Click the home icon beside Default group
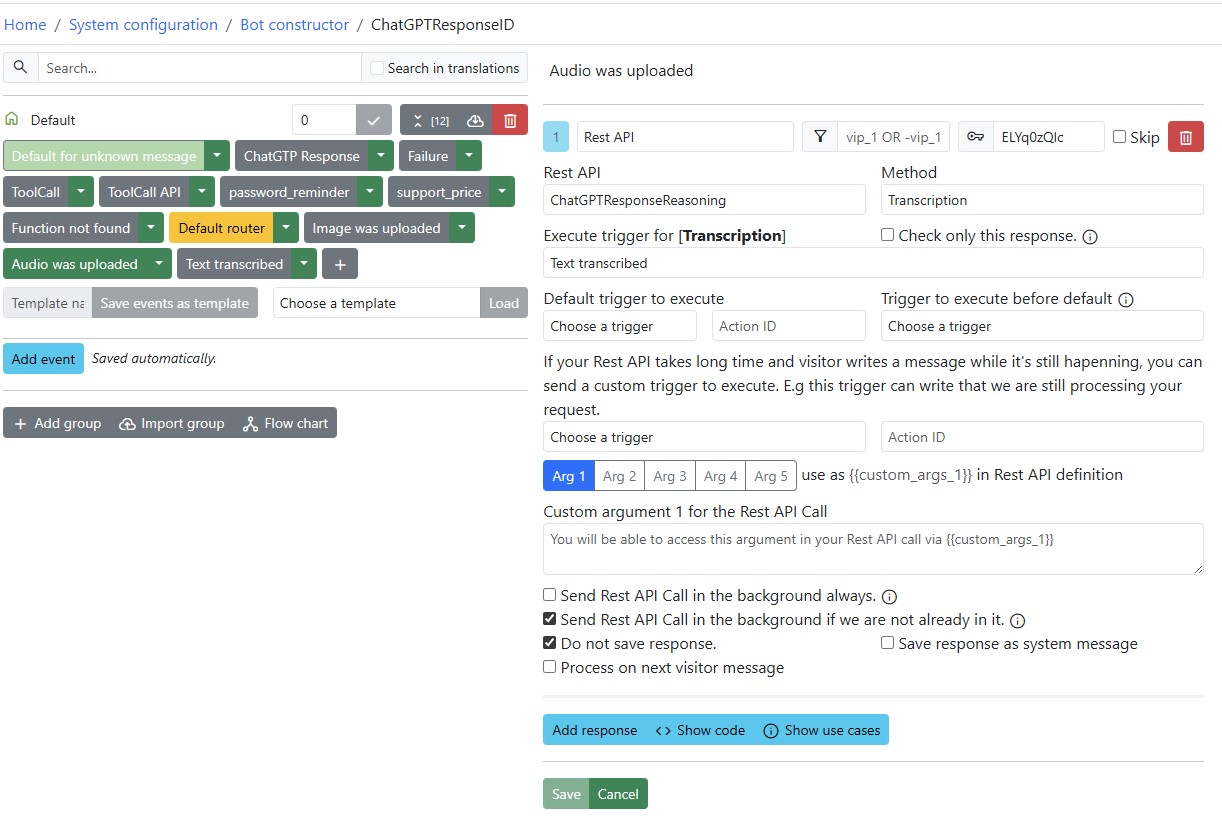 pos(12,119)
